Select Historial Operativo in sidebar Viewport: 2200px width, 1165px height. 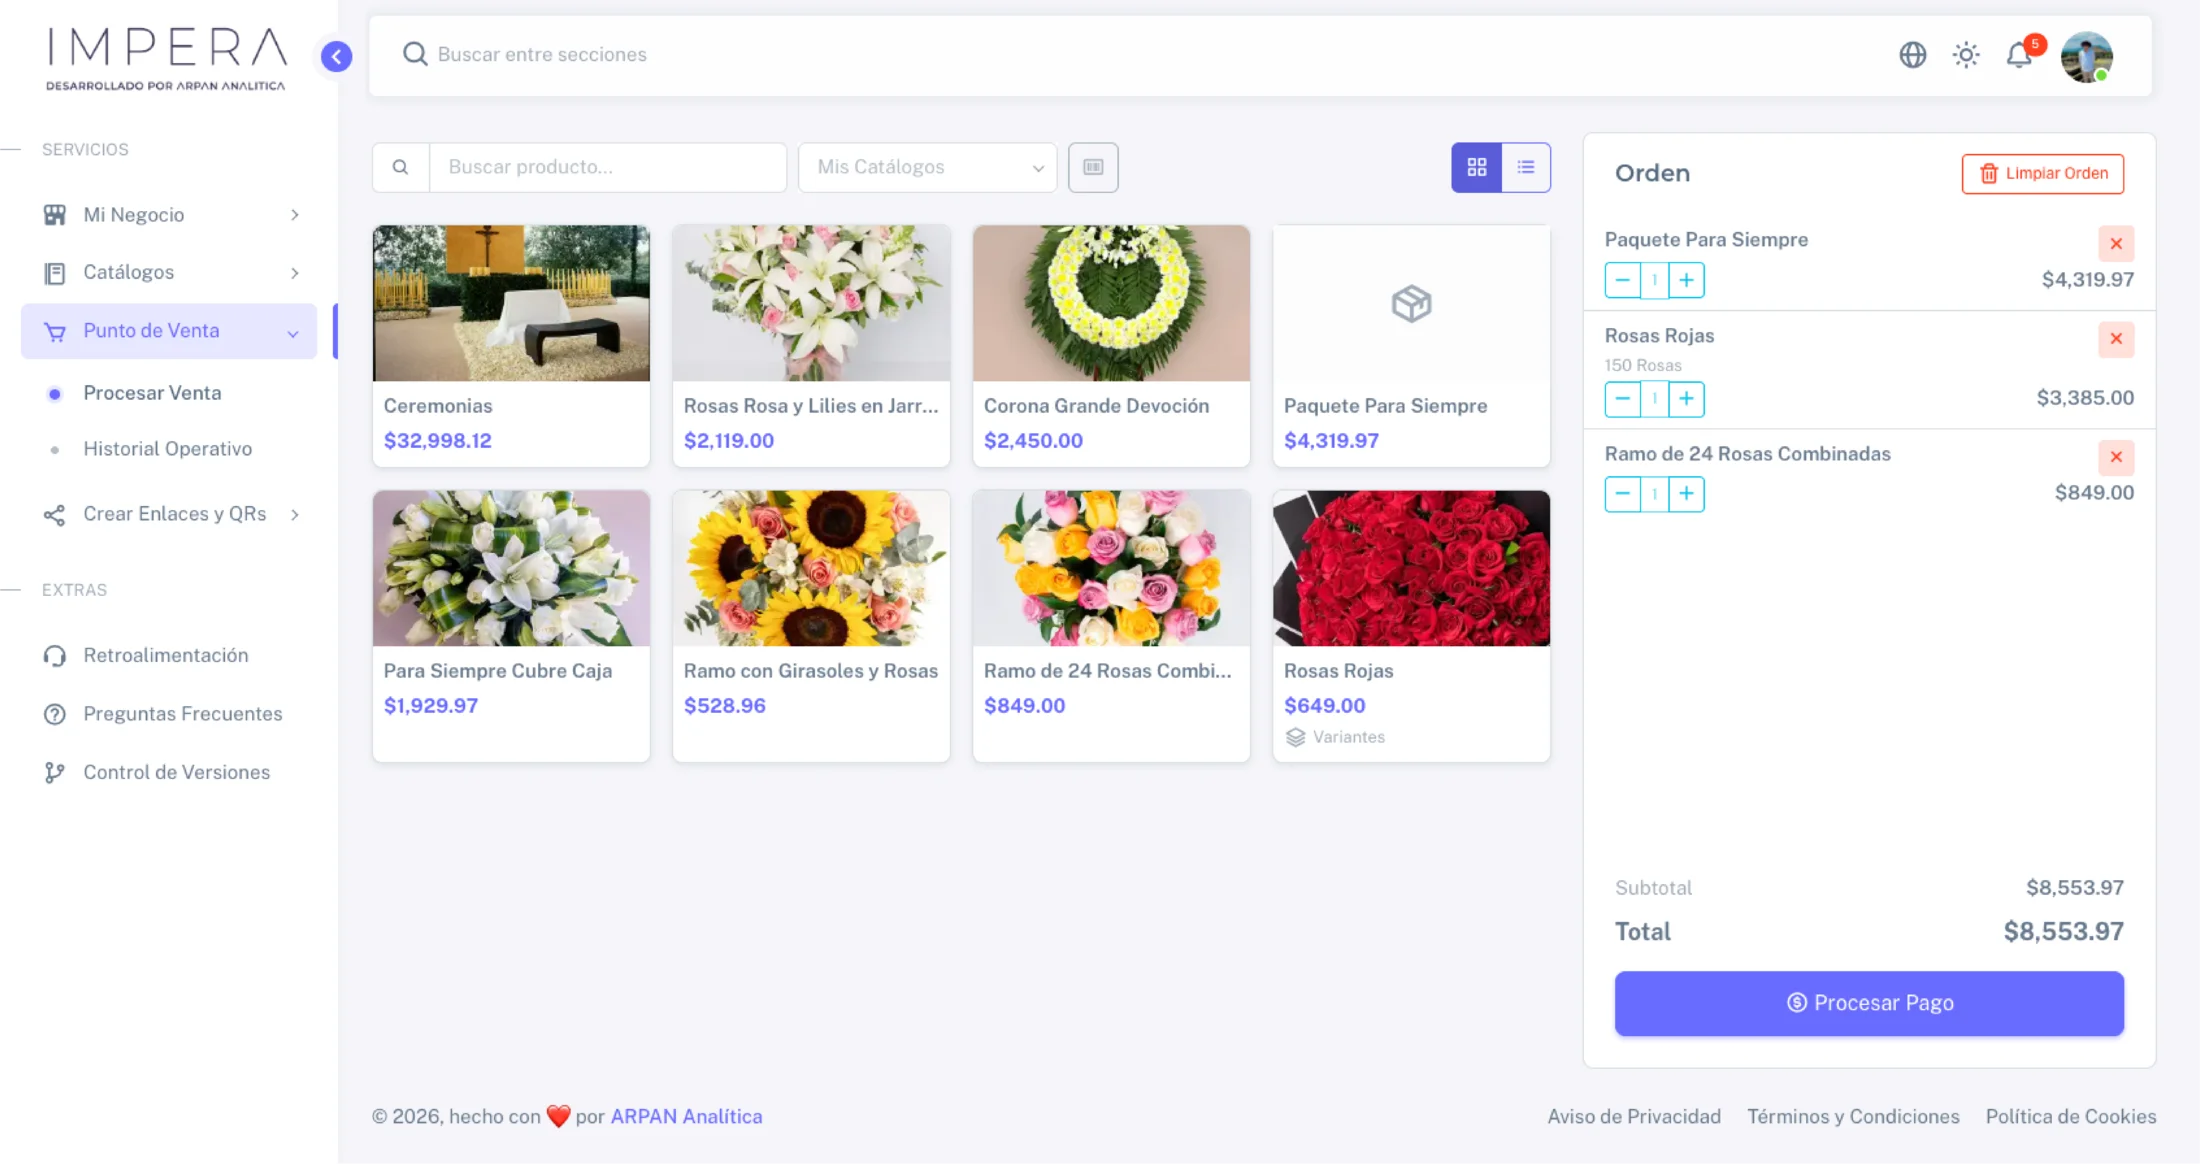[168, 448]
